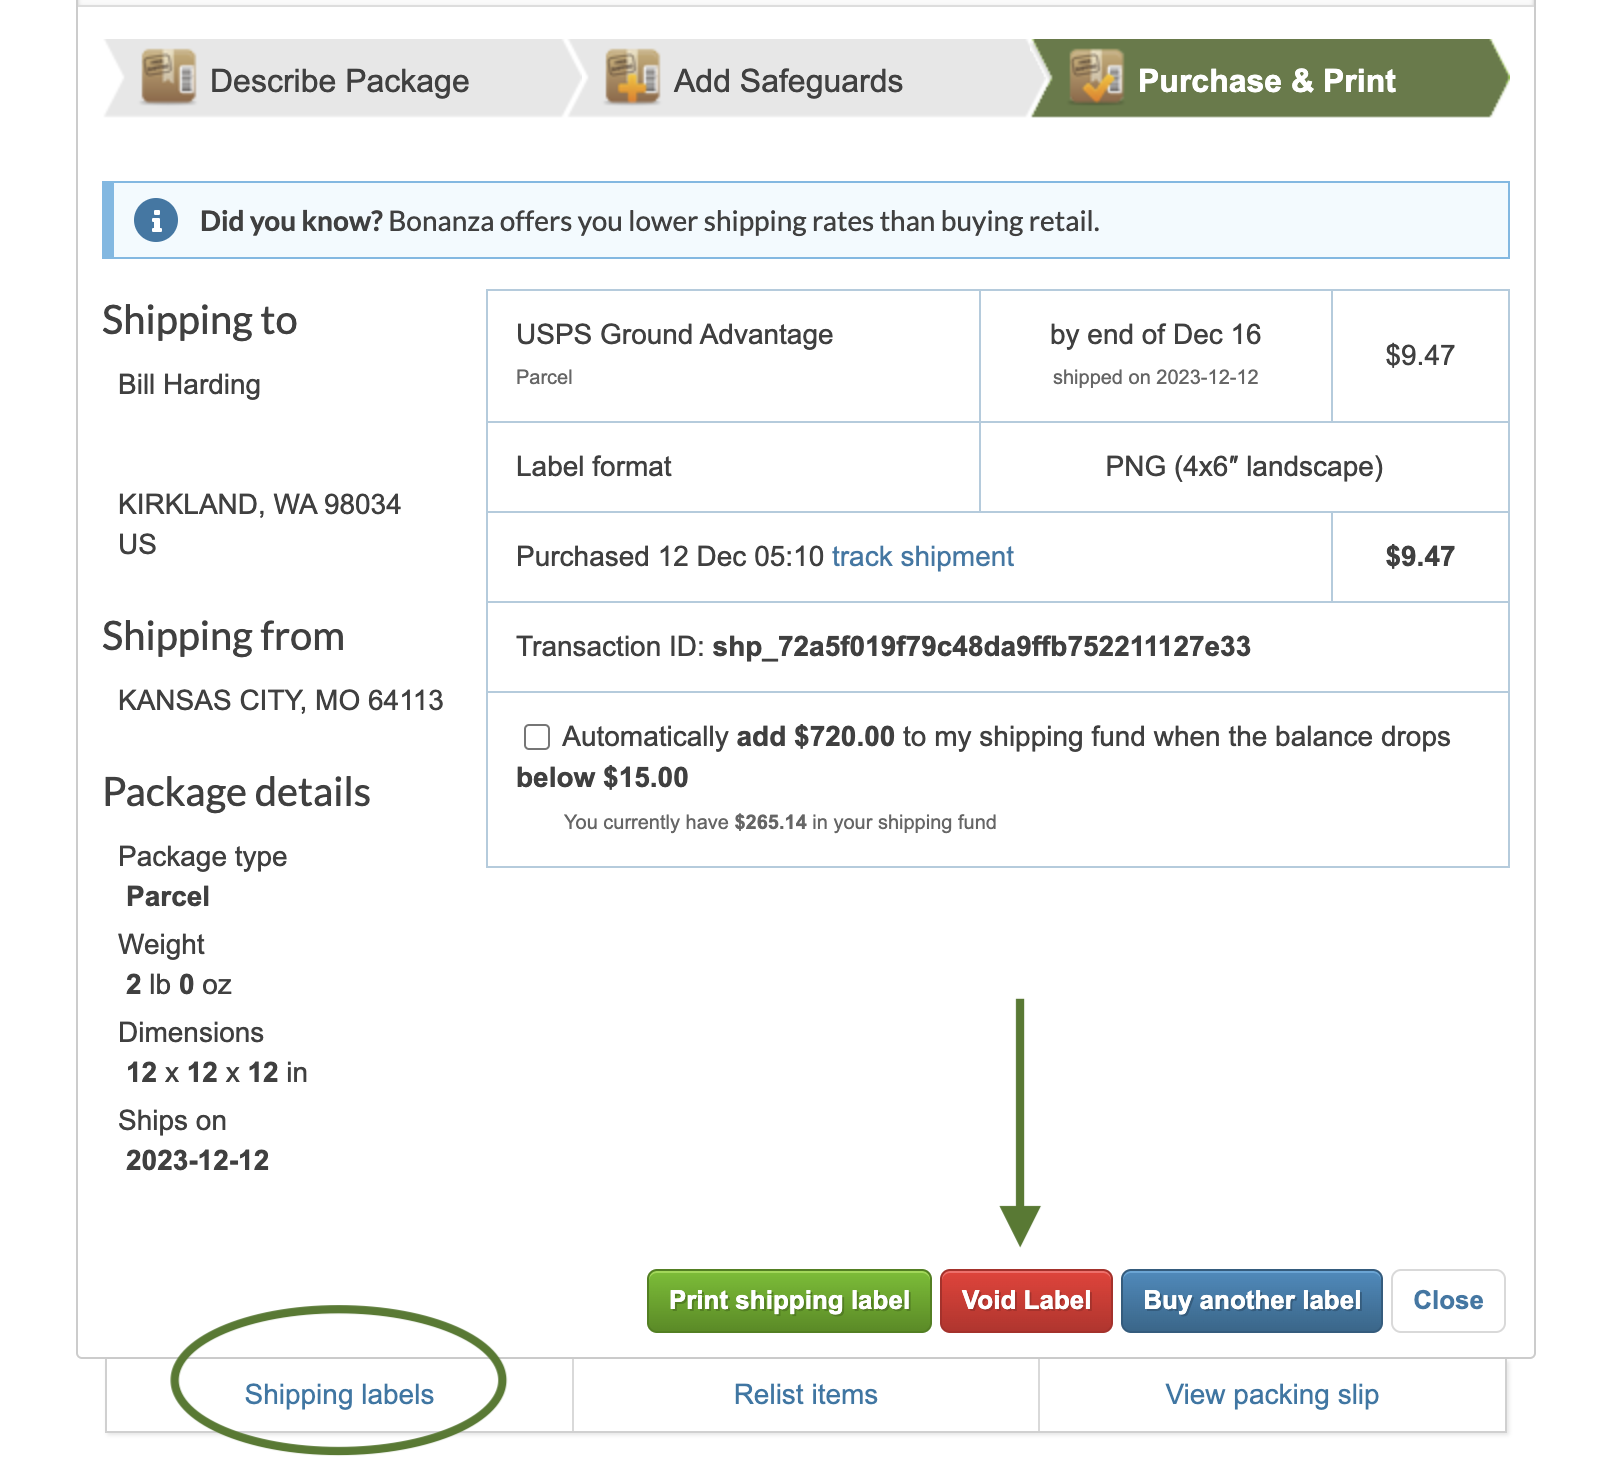Click the Shipping from heading
This screenshot has height=1460, width=1602.
pos(223,637)
